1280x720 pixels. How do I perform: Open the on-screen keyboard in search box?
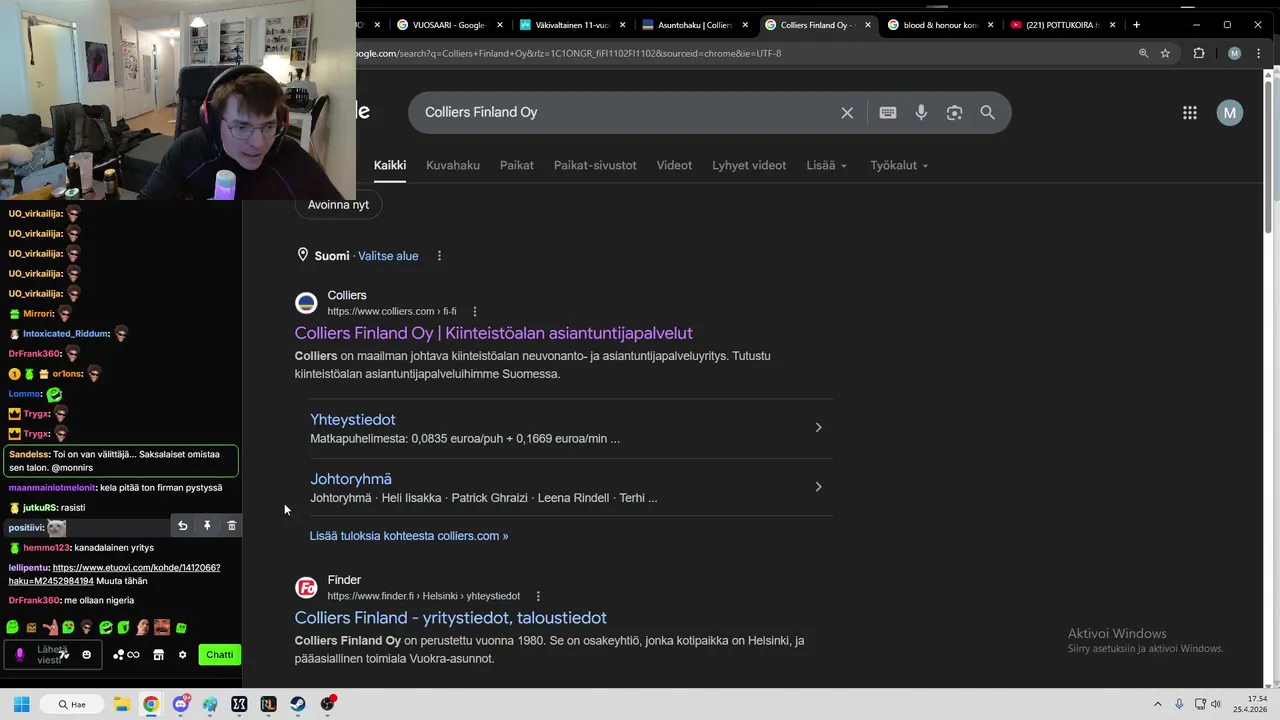tap(888, 113)
